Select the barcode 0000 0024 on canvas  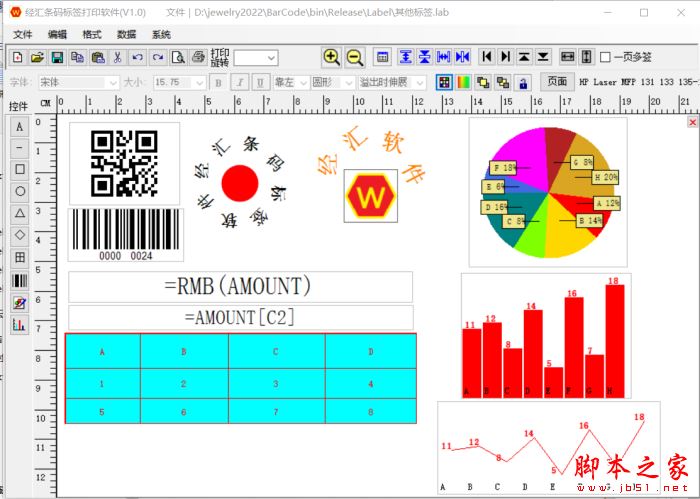tap(125, 235)
